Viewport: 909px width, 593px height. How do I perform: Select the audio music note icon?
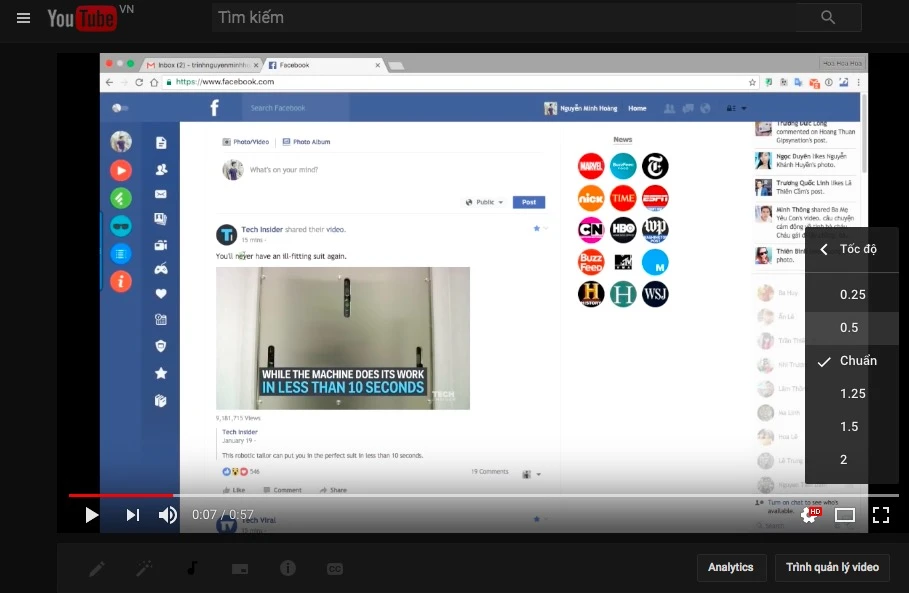191,568
